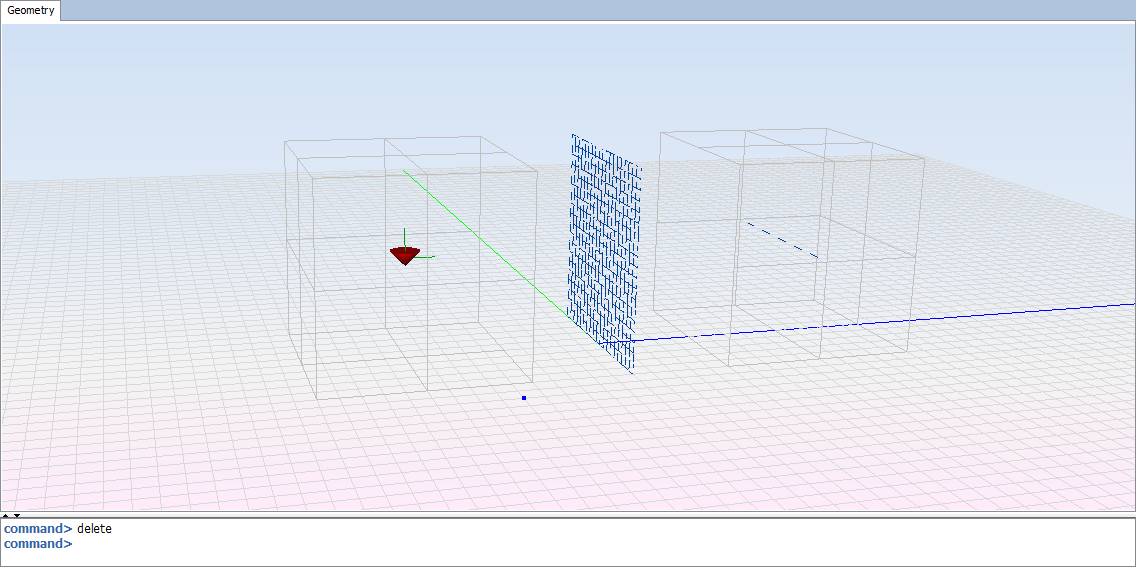Switch to the Geometry tab
Viewport: 1136px width, 567px height.
(31, 11)
